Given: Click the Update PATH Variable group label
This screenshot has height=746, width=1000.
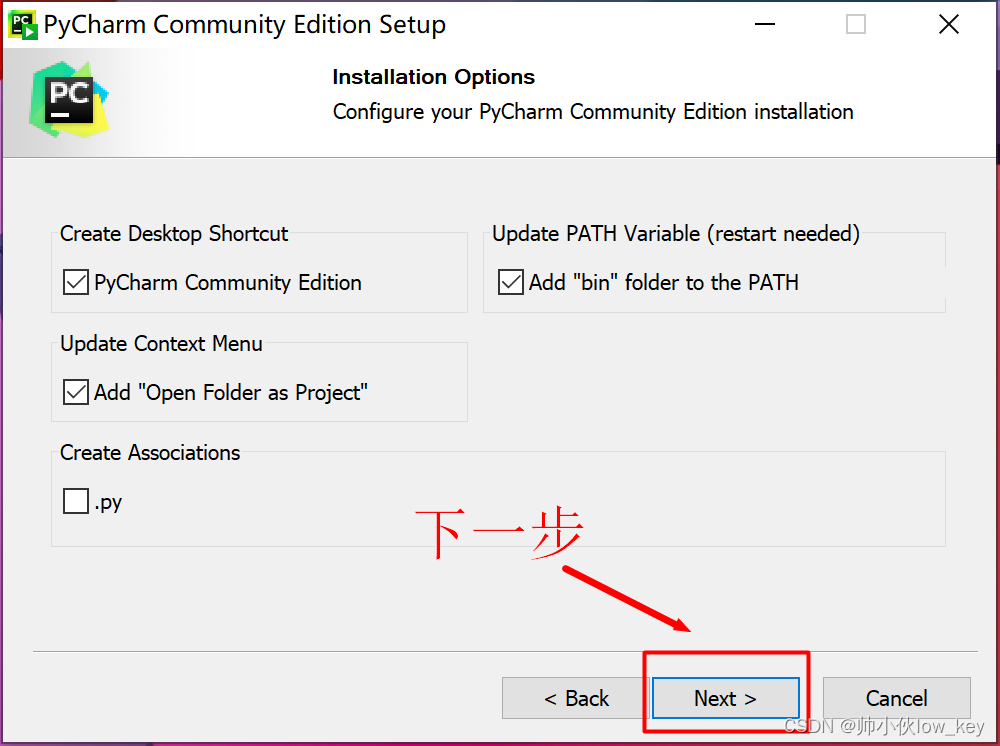Looking at the screenshot, I should [676, 234].
